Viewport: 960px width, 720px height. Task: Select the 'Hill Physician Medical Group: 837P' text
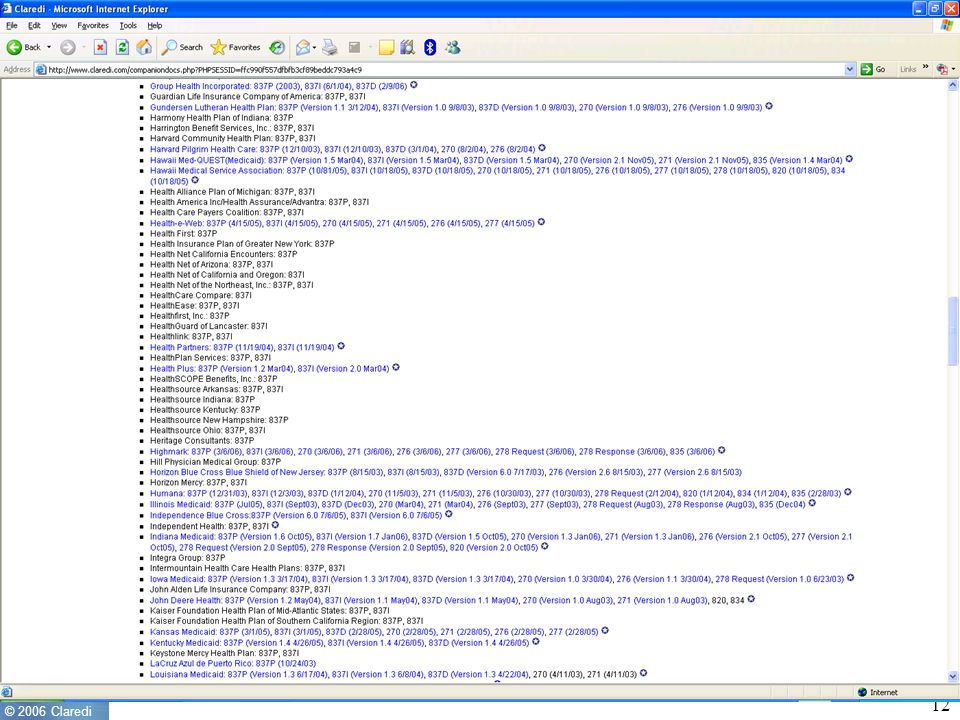pyautogui.click(x=216, y=462)
